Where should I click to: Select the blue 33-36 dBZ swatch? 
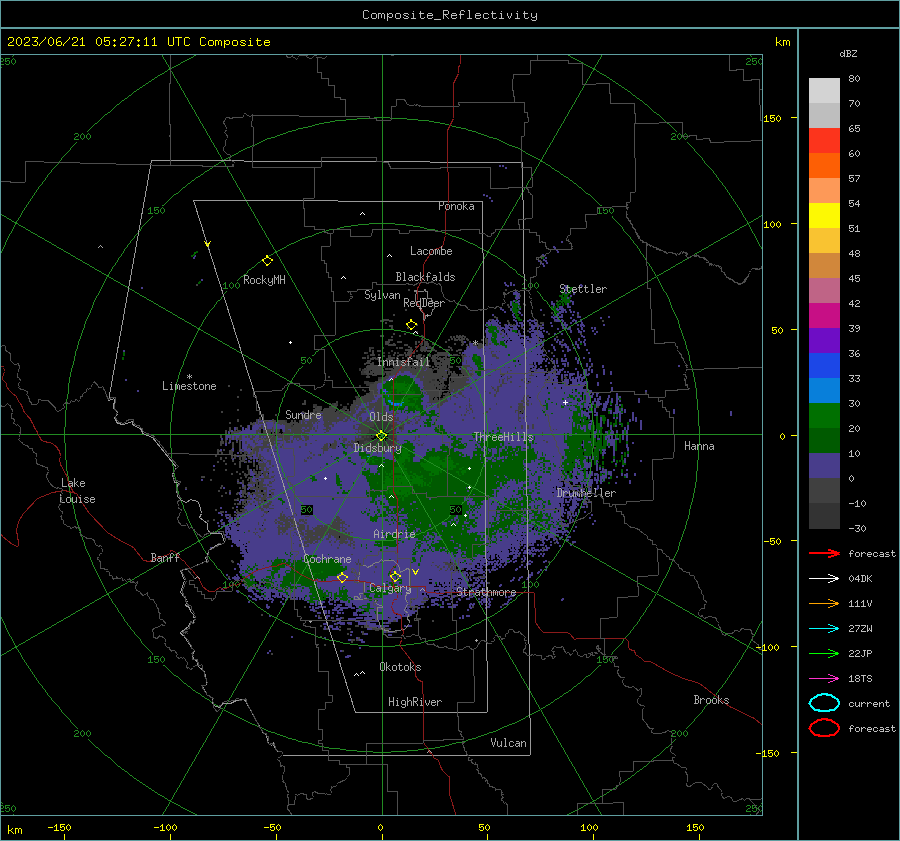[824, 365]
